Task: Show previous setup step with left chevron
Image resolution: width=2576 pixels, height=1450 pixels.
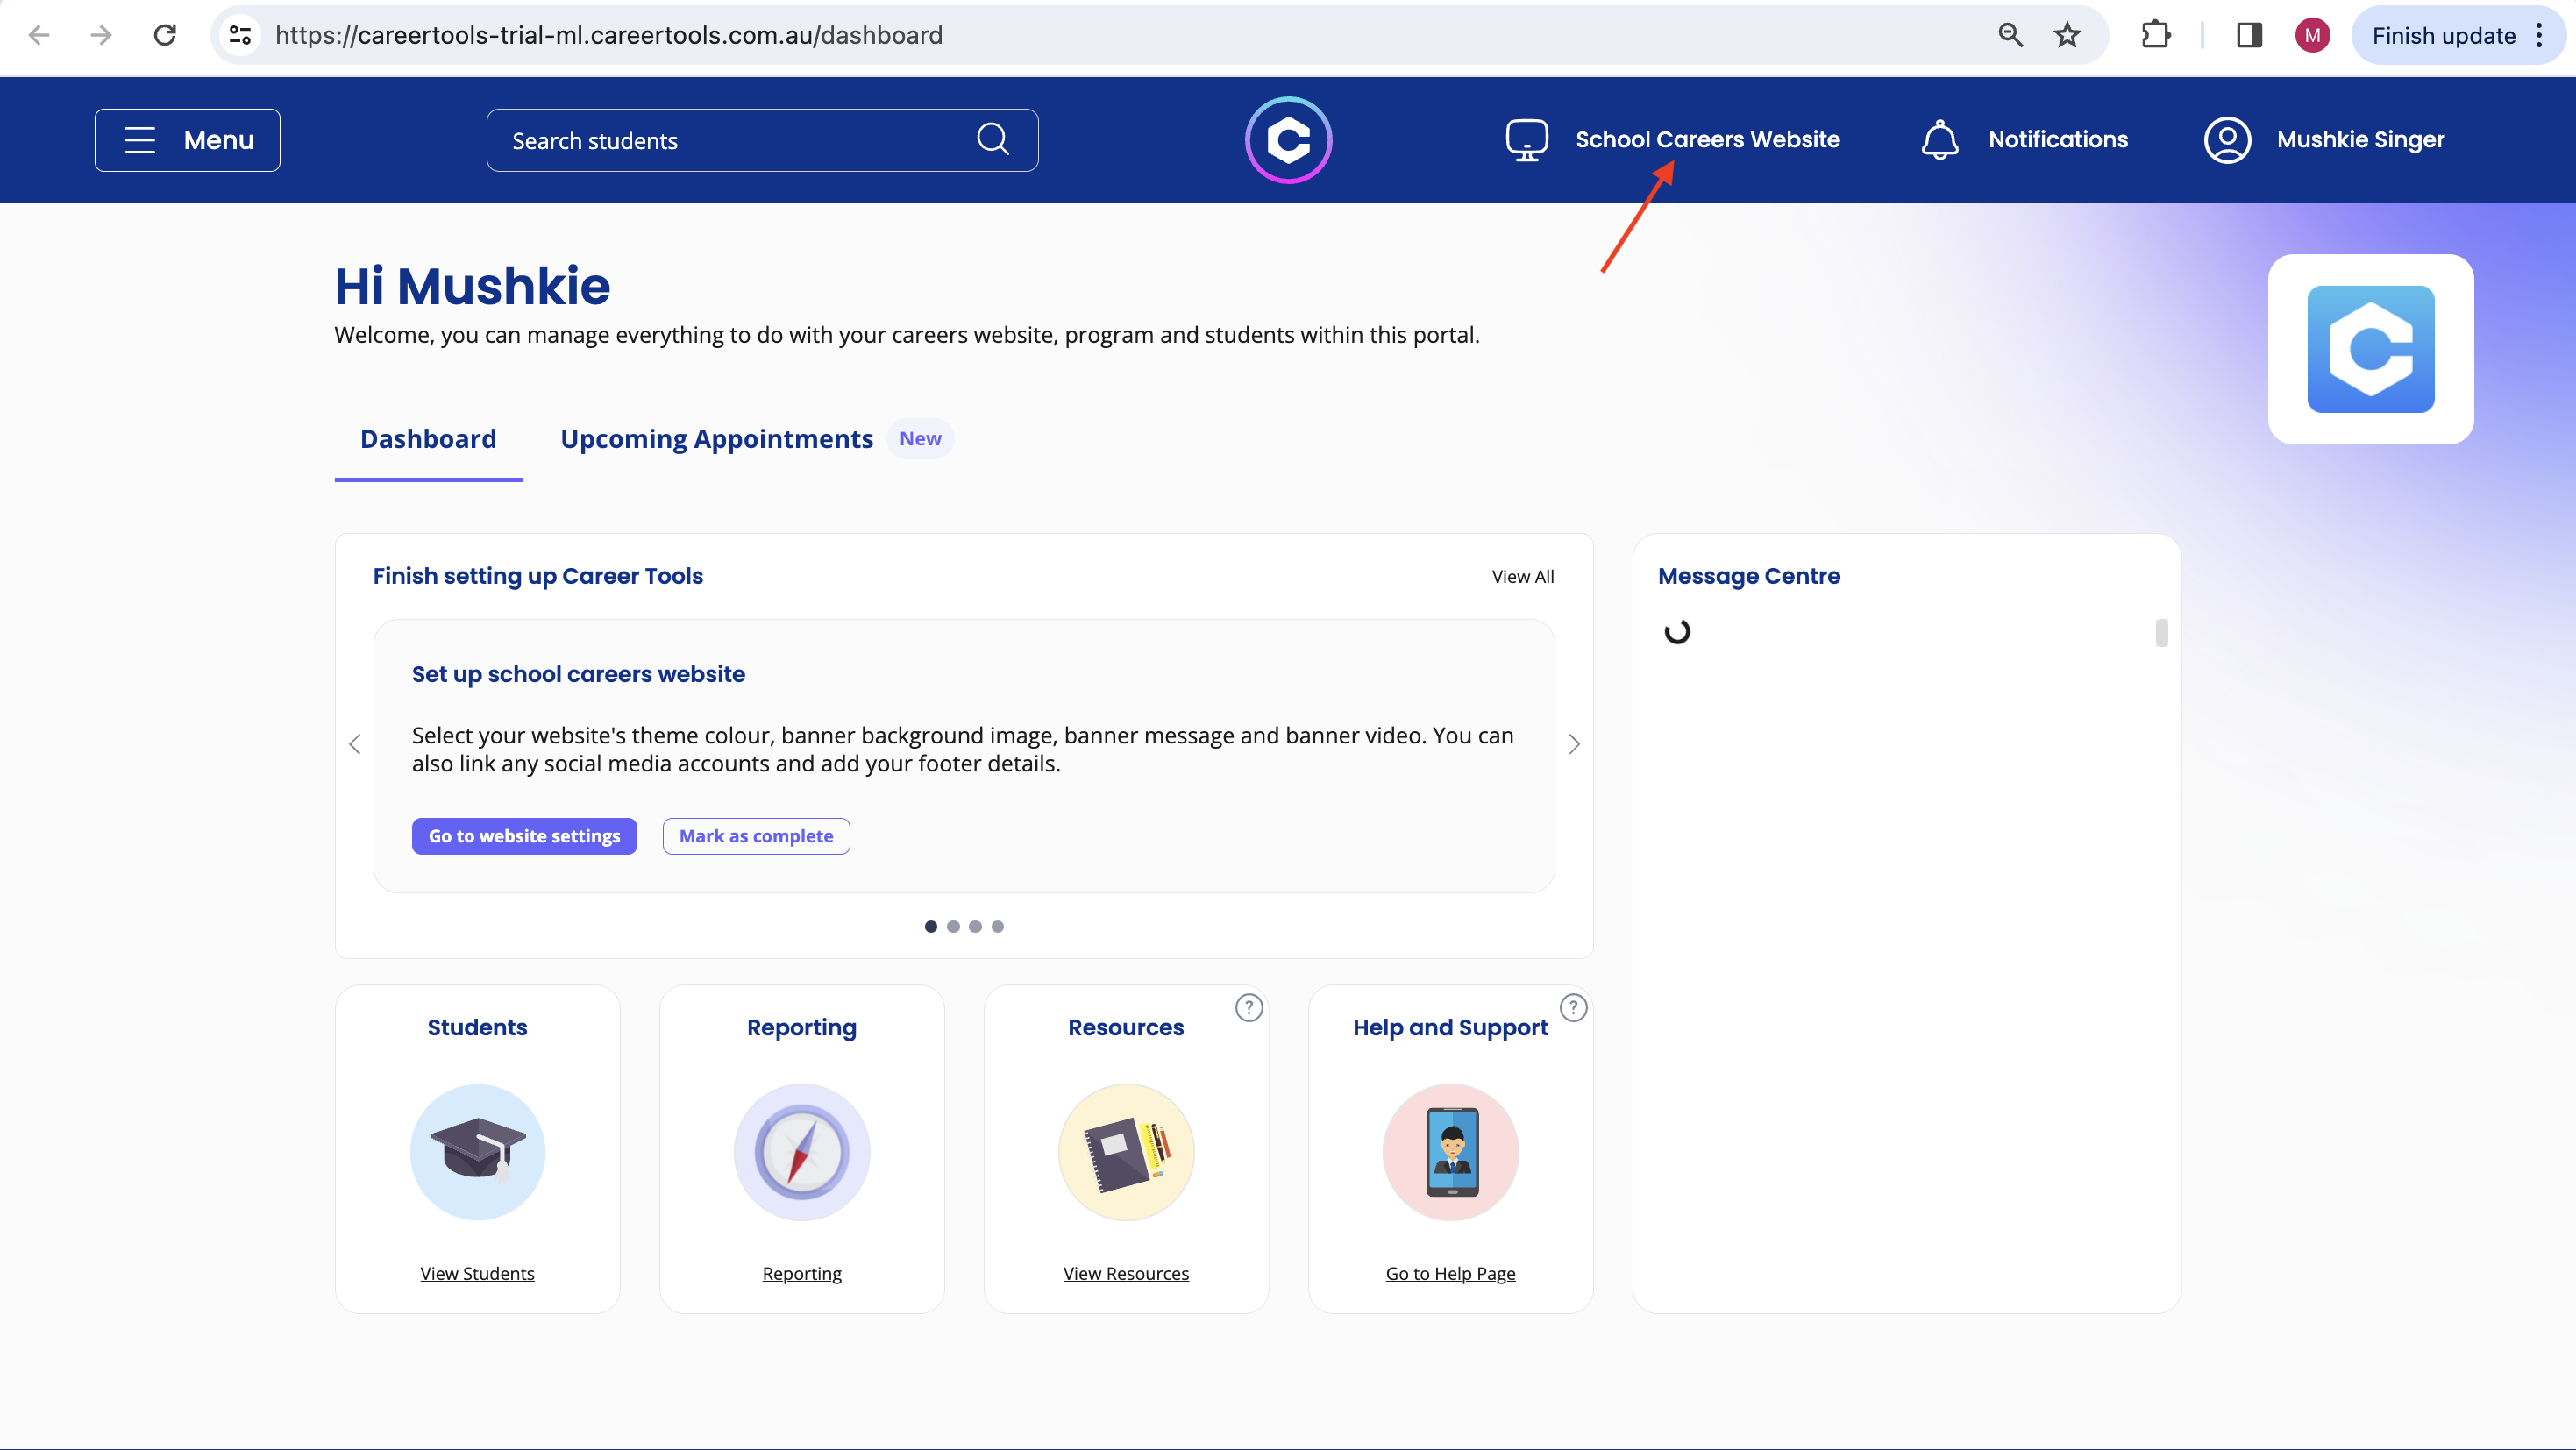Action: click(x=355, y=744)
